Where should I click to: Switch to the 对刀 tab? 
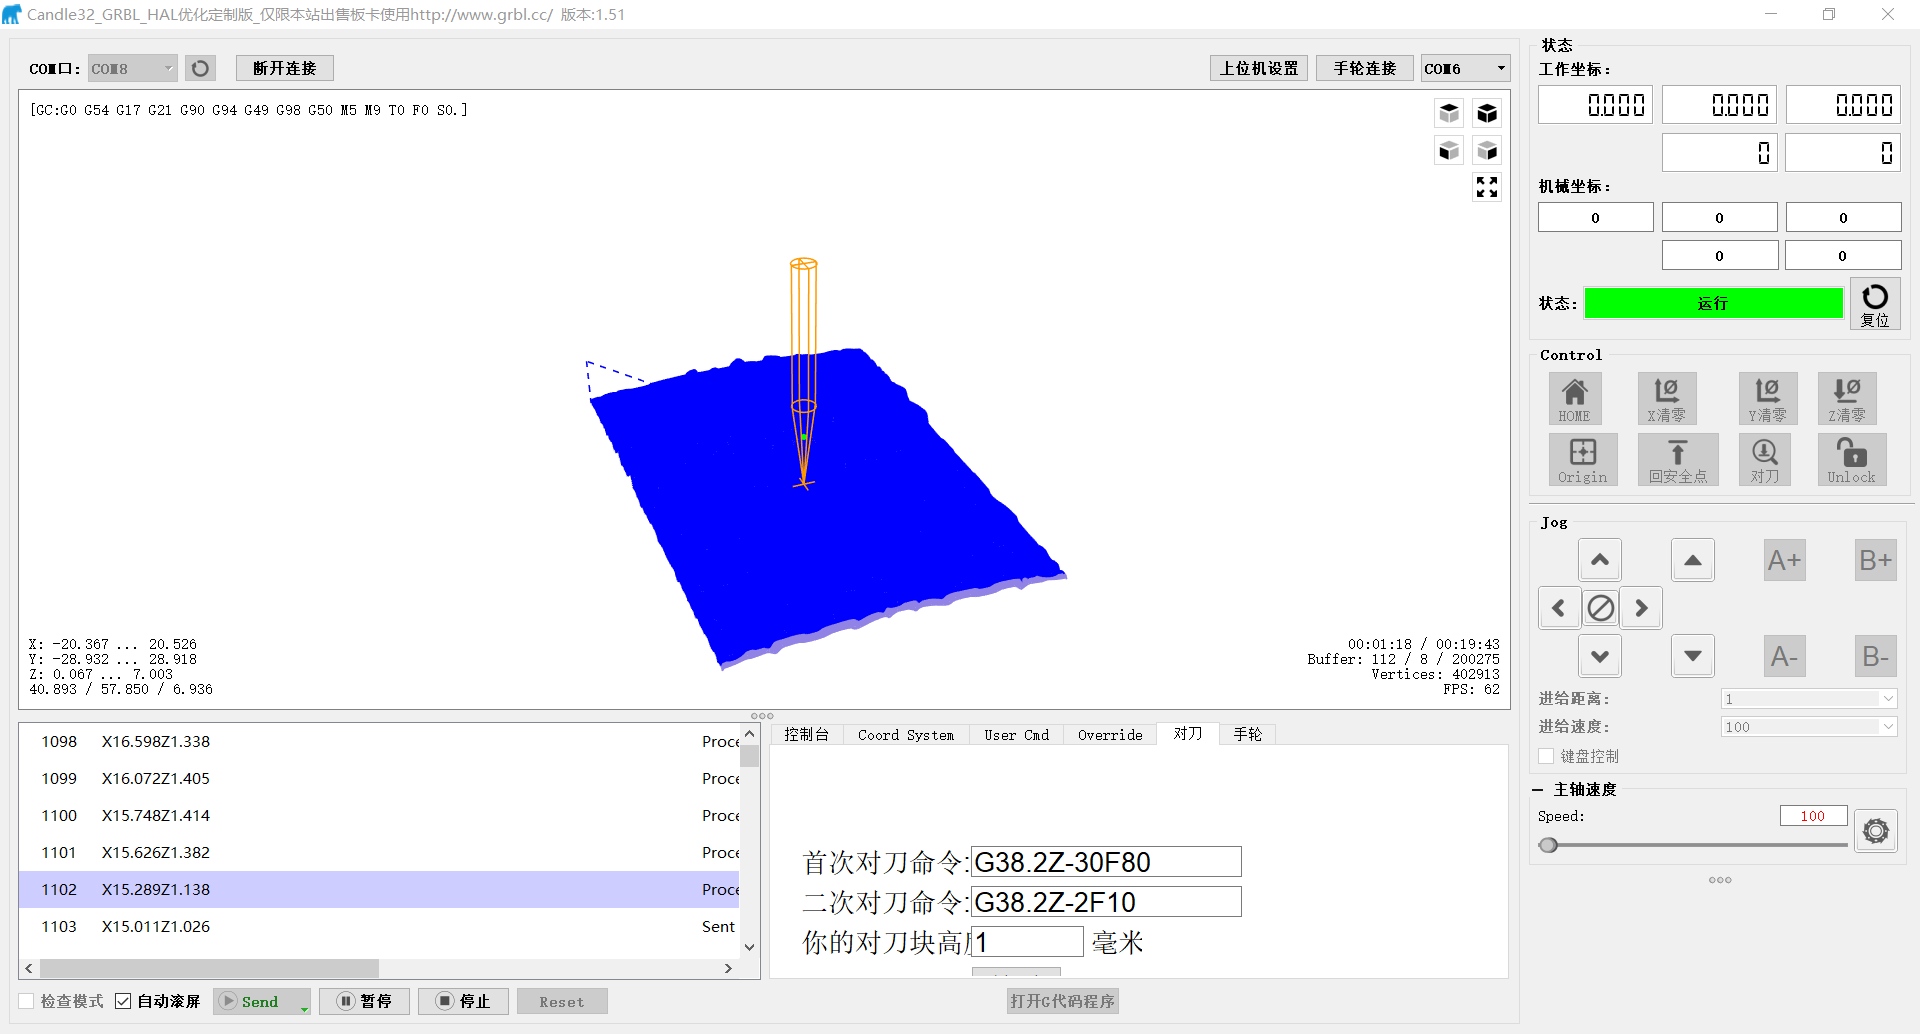point(1188,733)
